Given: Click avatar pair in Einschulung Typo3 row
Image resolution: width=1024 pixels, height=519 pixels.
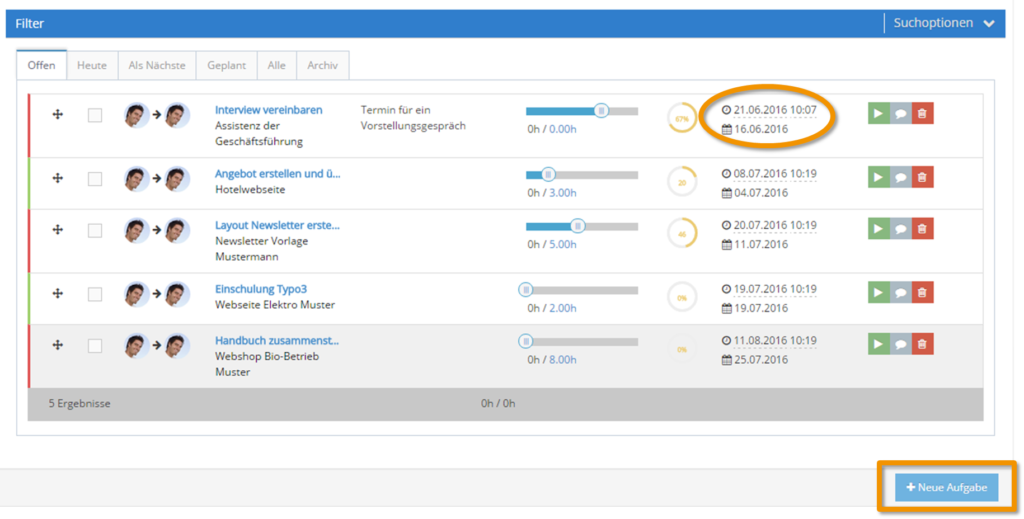Looking at the screenshot, I should click(157, 294).
